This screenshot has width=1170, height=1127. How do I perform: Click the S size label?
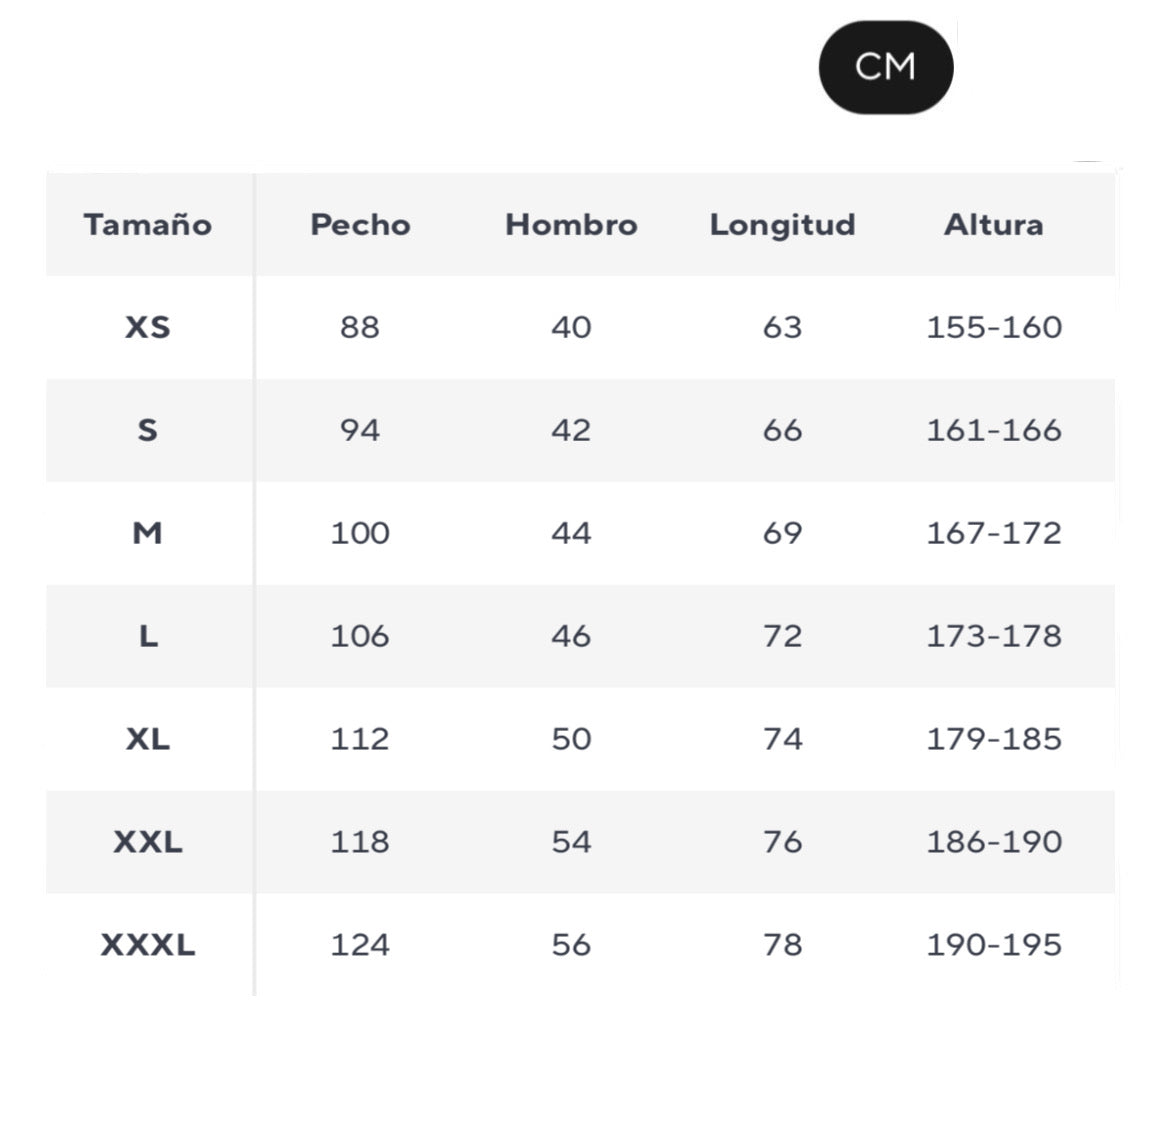[x=148, y=430]
